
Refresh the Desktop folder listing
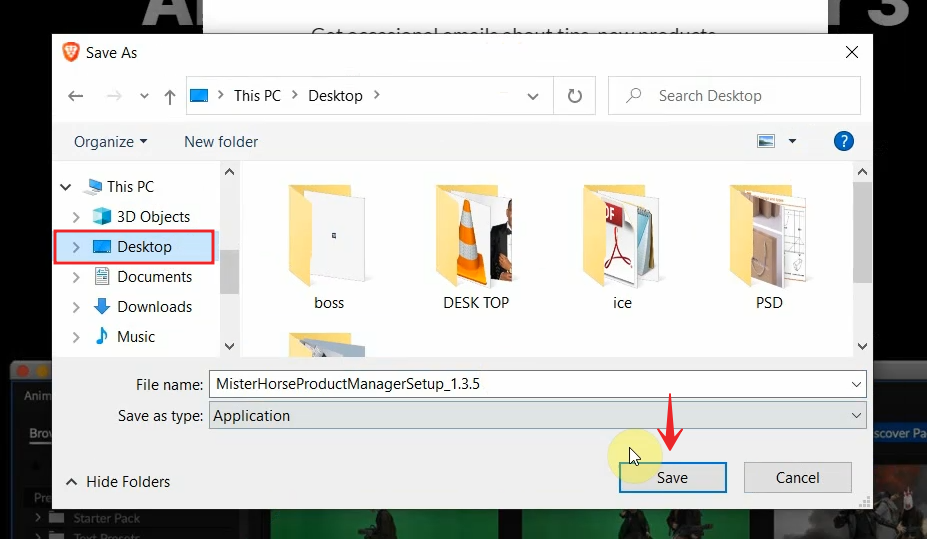[x=575, y=96]
